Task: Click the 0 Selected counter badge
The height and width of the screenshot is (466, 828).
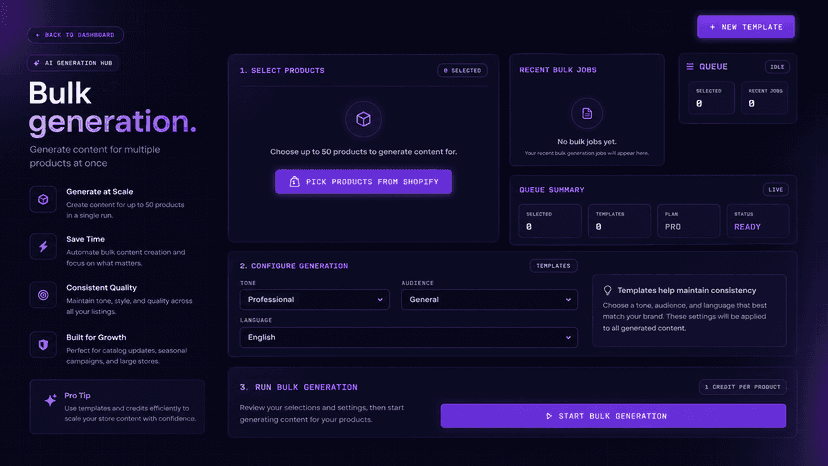Action: (x=462, y=70)
